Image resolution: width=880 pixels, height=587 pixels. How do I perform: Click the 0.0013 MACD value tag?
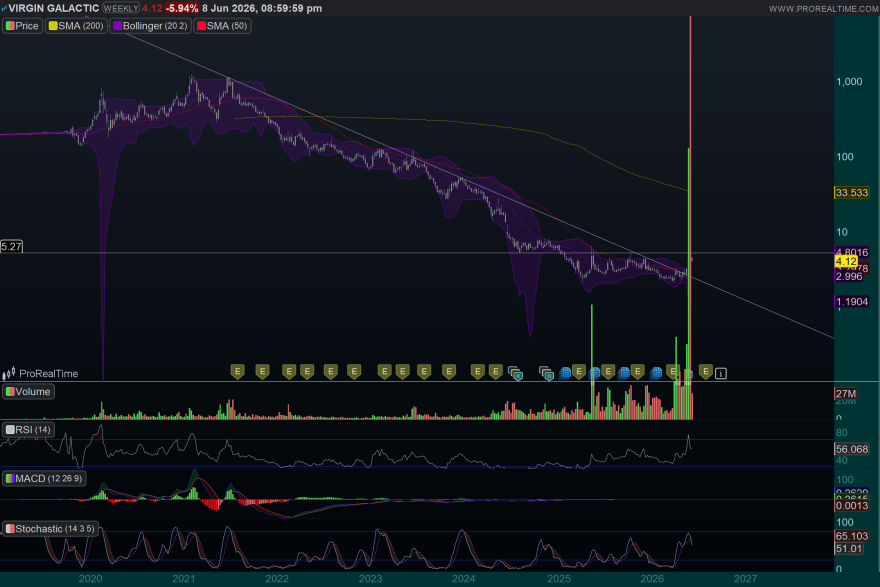click(x=852, y=506)
